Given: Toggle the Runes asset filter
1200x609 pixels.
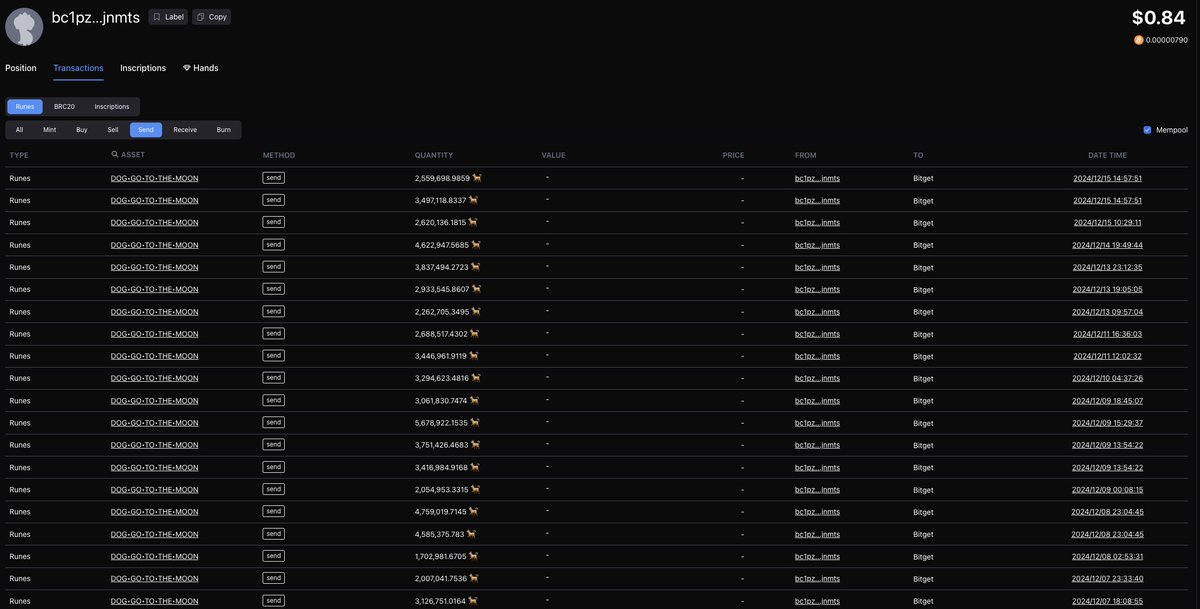Looking at the screenshot, I should 24,105.
